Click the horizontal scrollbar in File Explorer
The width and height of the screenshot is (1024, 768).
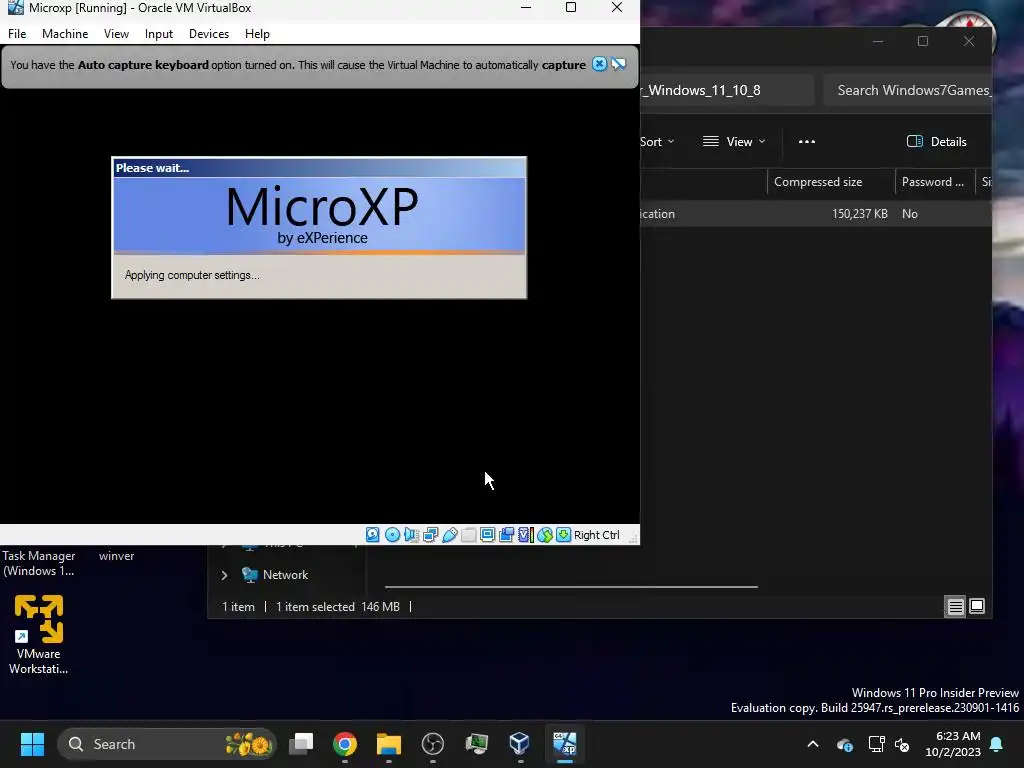pos(571,586)
